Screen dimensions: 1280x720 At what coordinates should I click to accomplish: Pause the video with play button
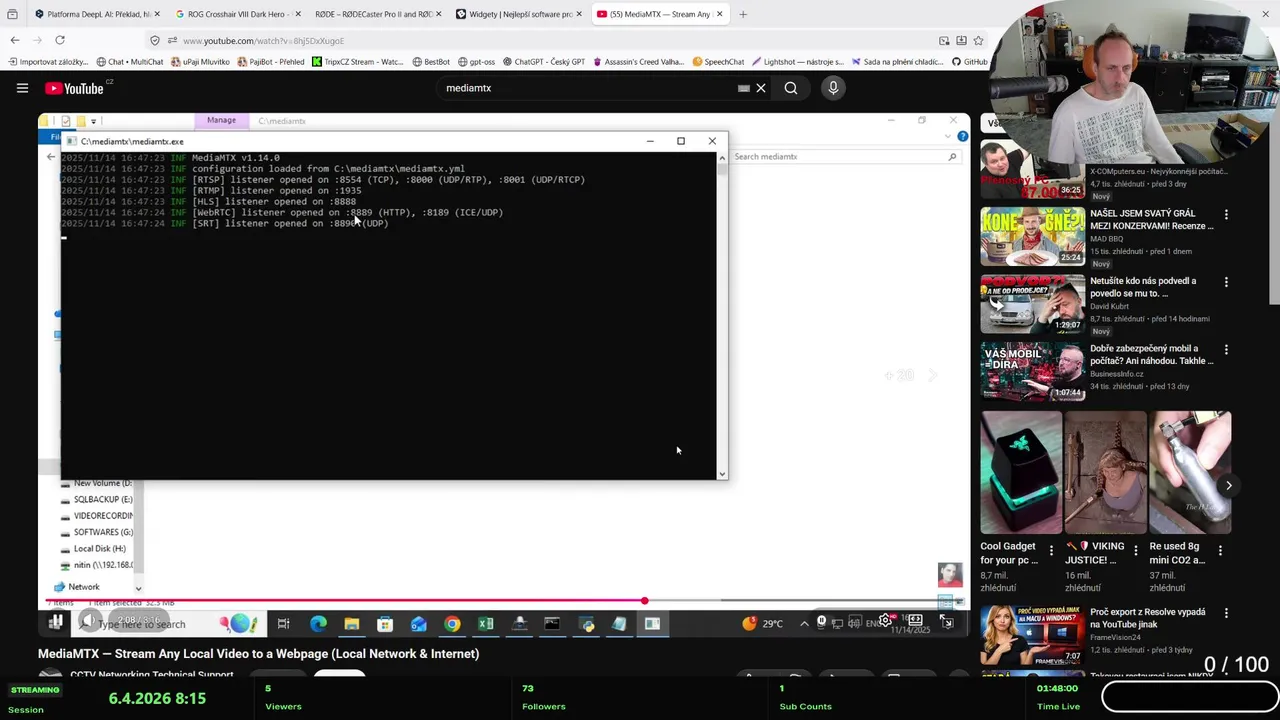pos(56,621)
